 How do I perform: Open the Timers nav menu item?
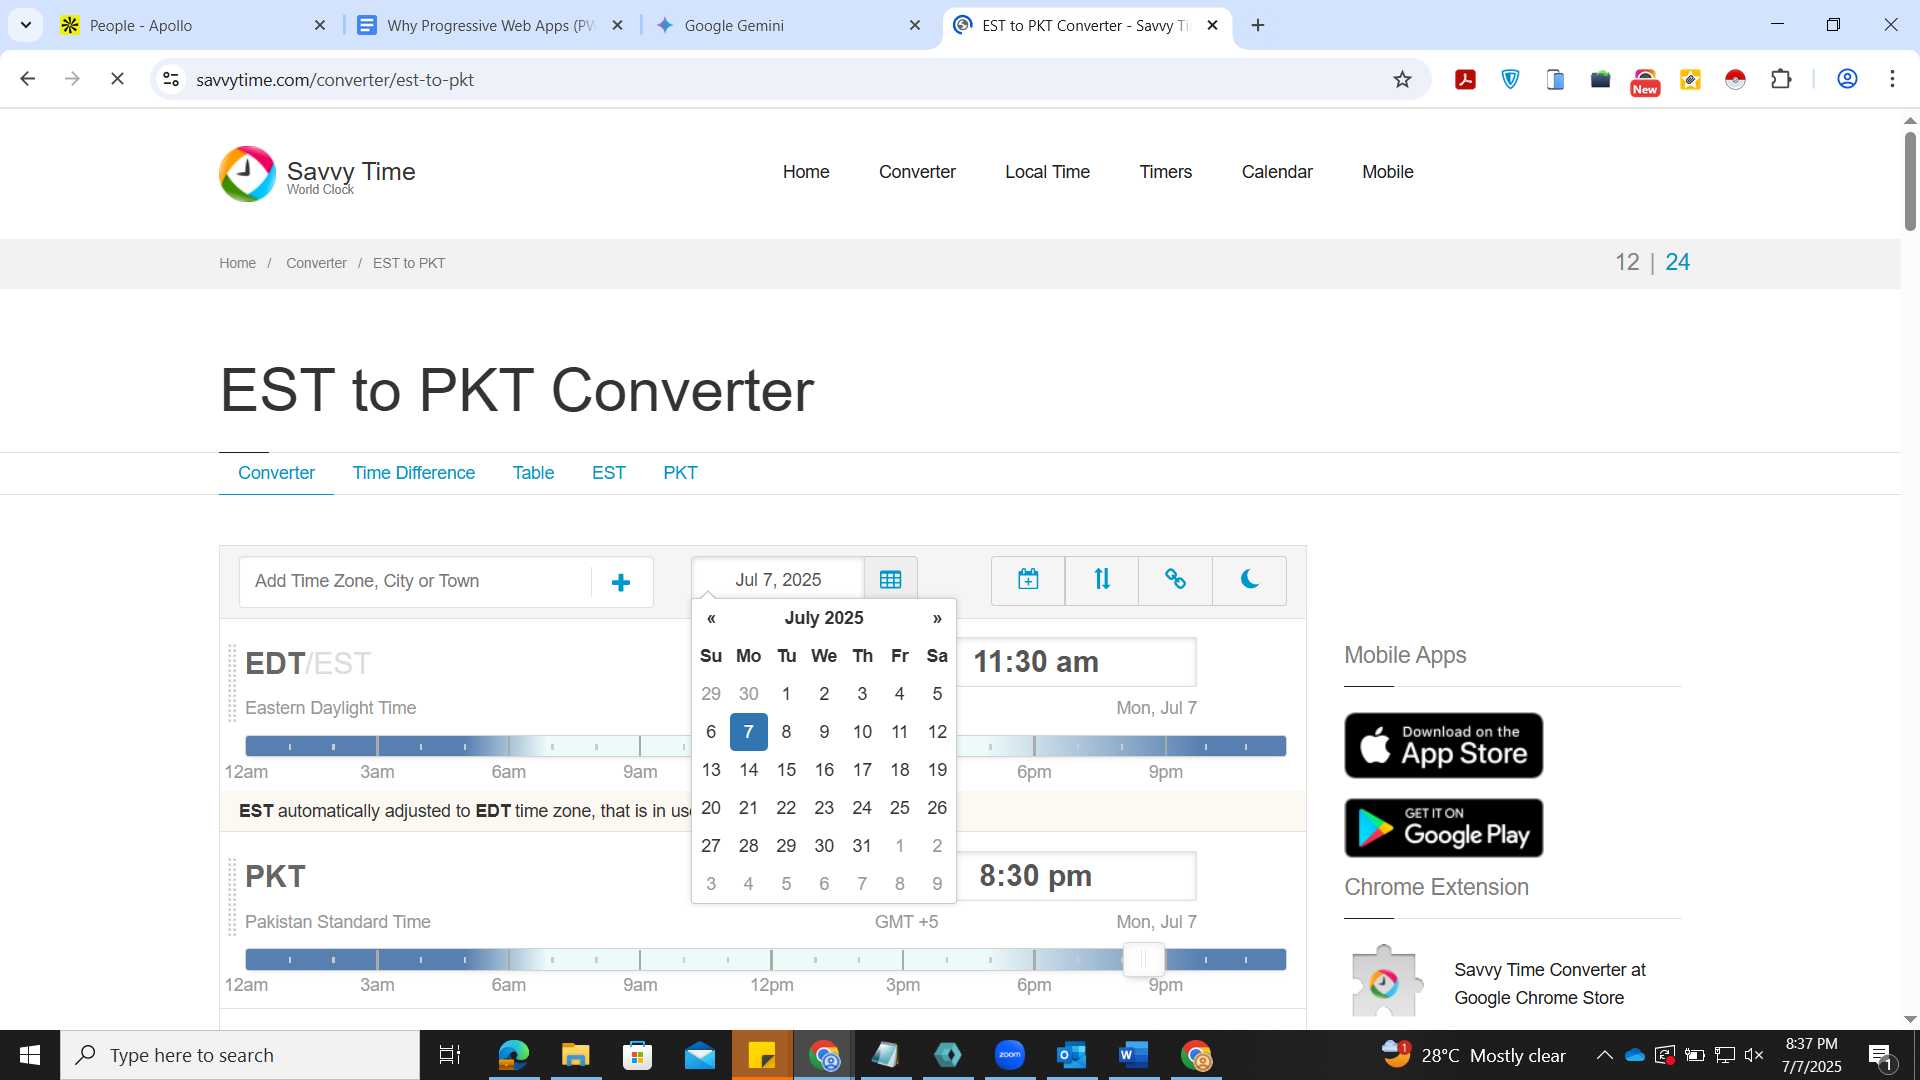pyautogui.click(x=1166, y=172)
